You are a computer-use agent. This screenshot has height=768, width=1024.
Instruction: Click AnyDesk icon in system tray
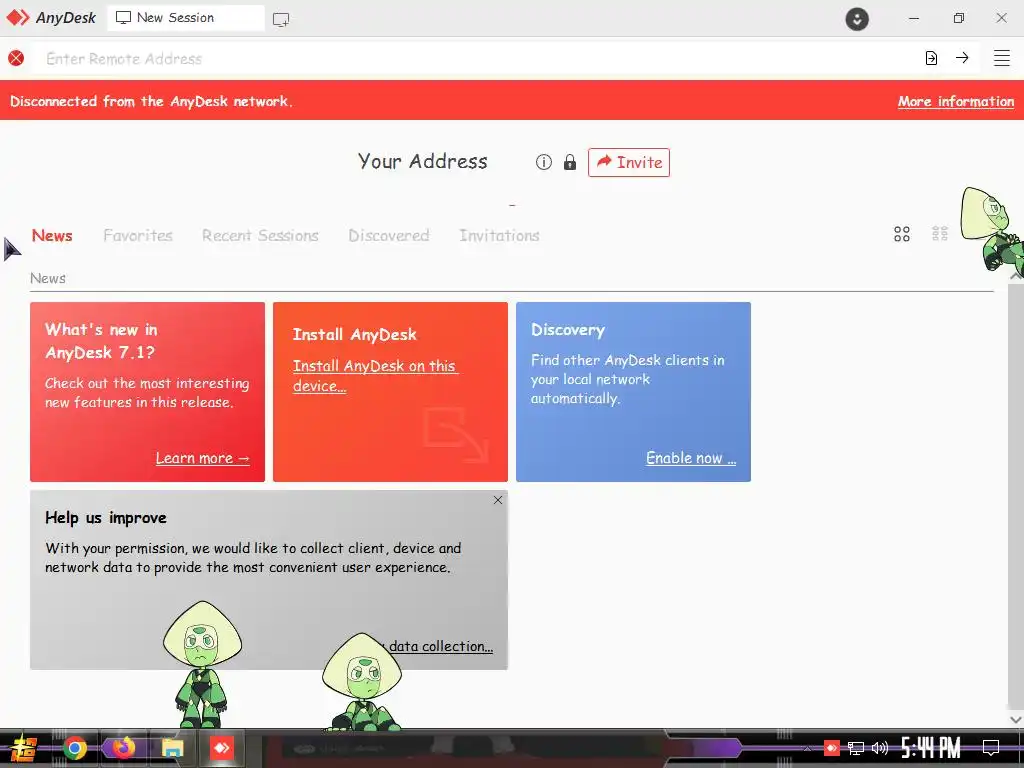click(831, 747)
